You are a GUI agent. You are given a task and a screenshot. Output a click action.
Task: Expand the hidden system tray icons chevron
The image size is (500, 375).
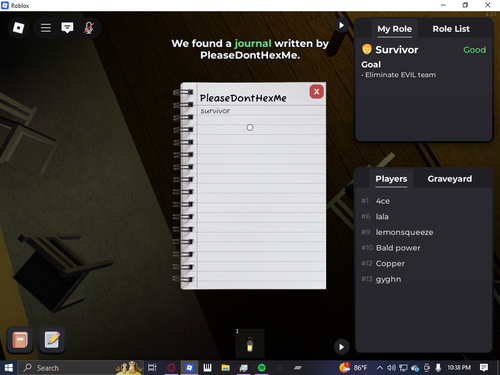(380, 368)
